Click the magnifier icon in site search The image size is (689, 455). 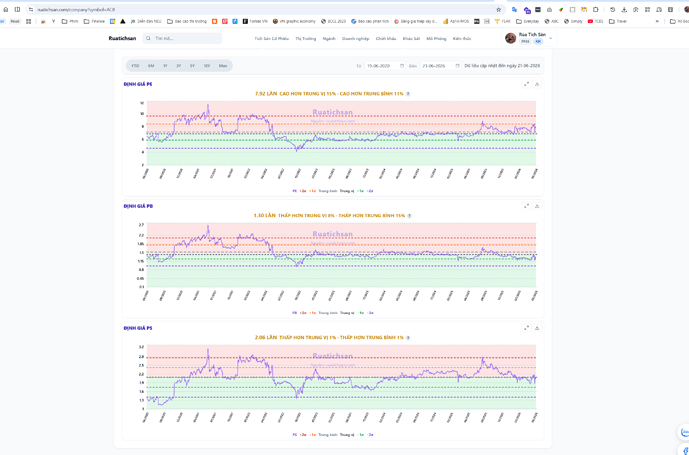pos(149,38)
